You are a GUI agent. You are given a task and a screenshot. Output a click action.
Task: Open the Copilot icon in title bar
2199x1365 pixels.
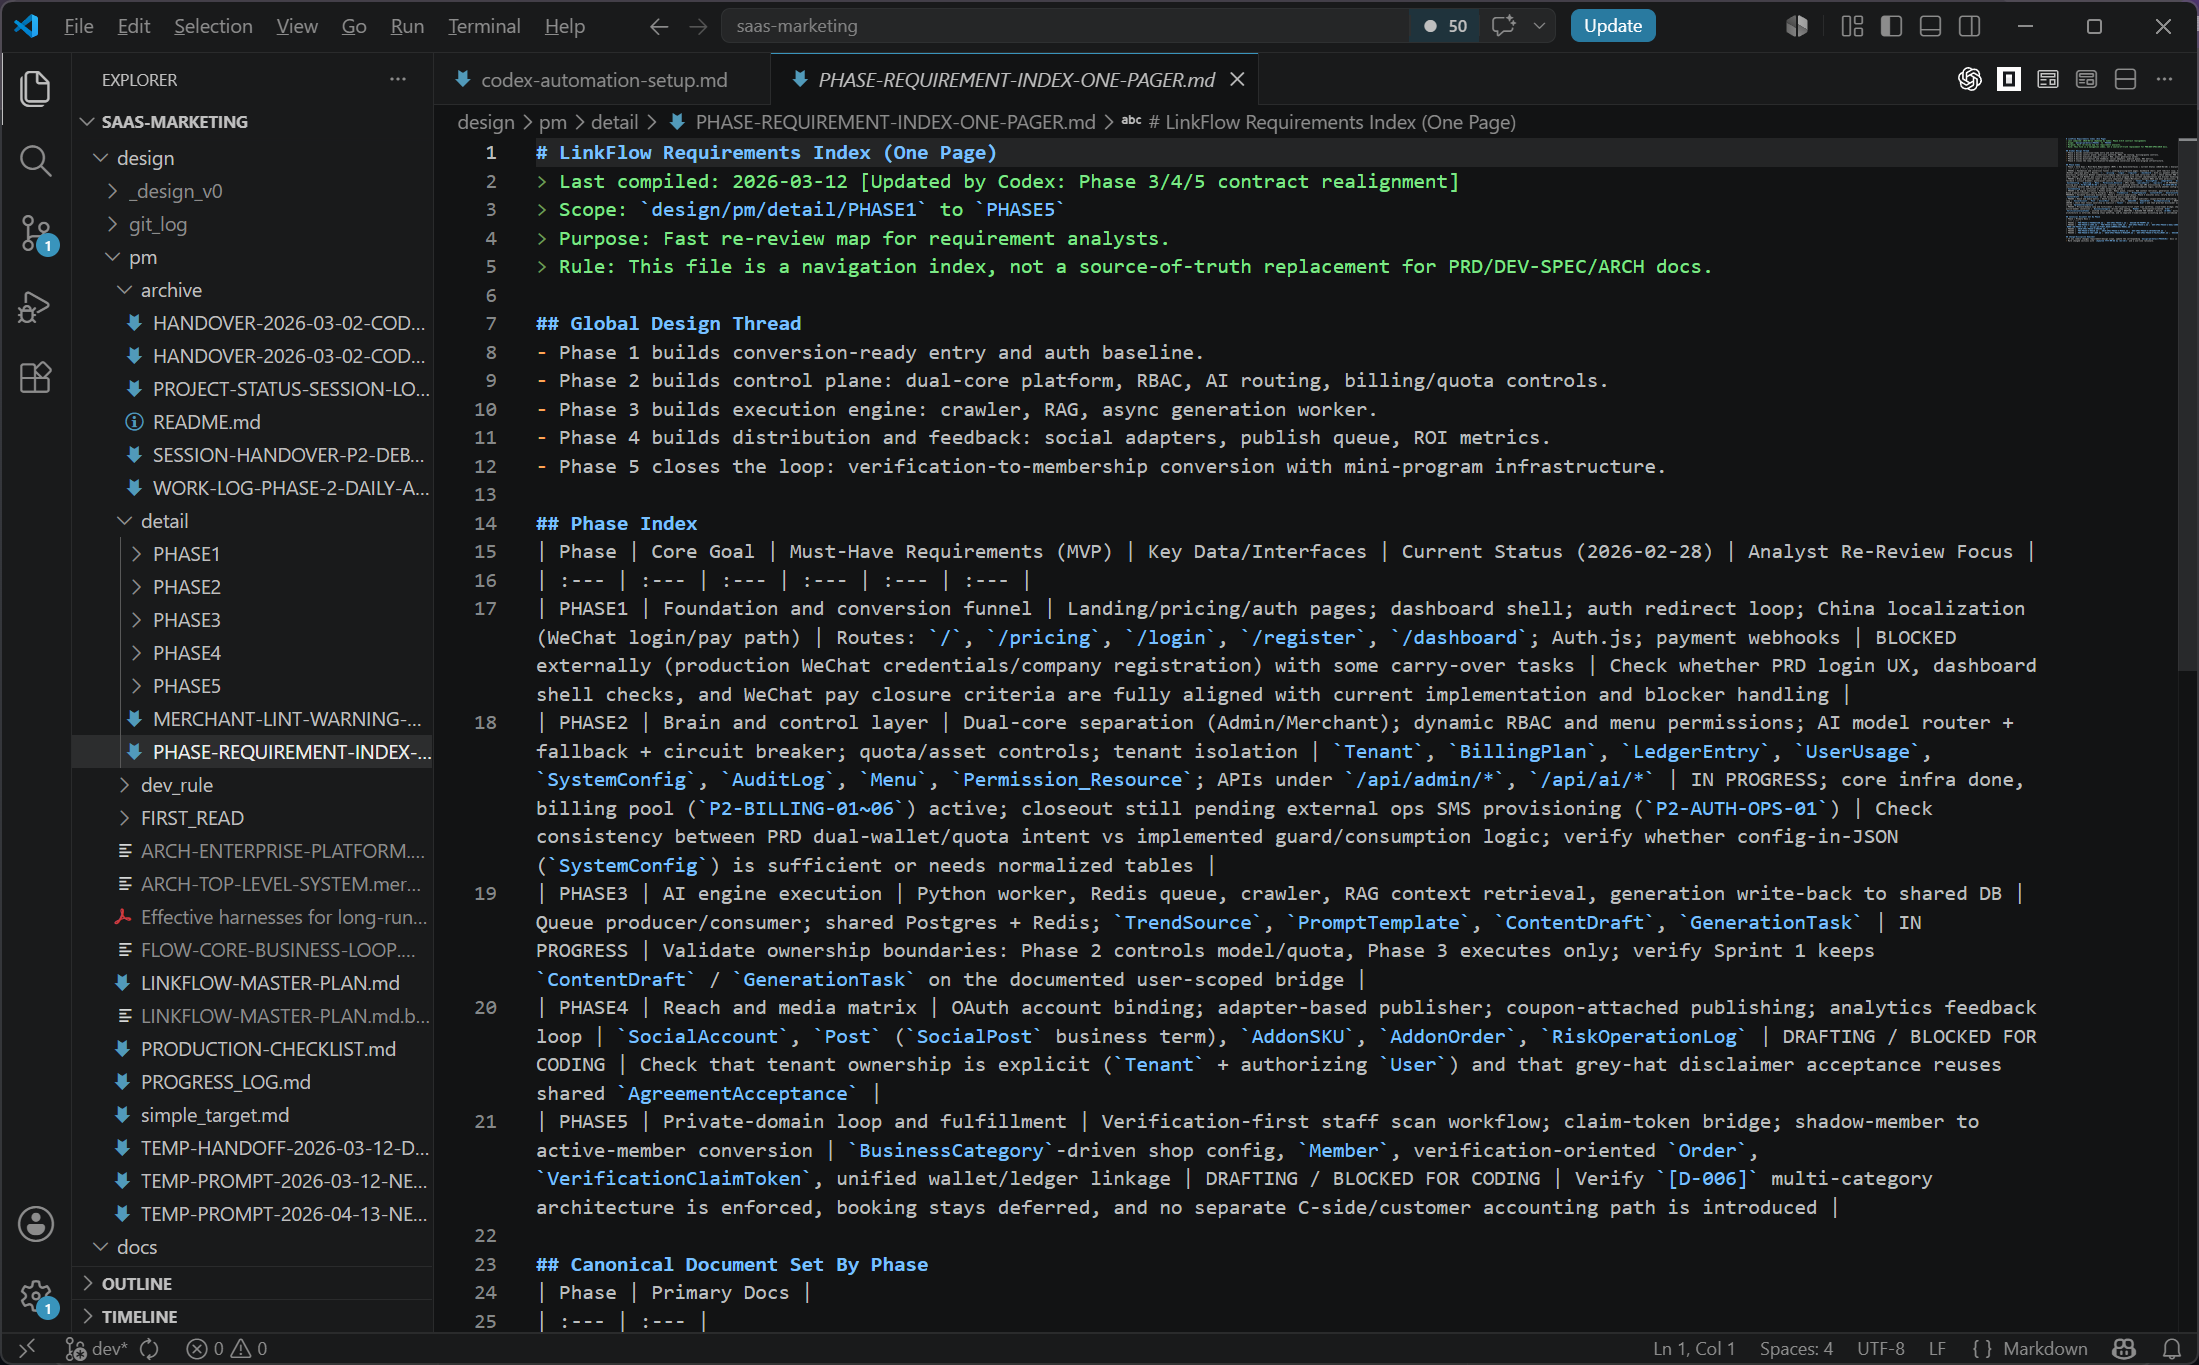pos(1797,26)
